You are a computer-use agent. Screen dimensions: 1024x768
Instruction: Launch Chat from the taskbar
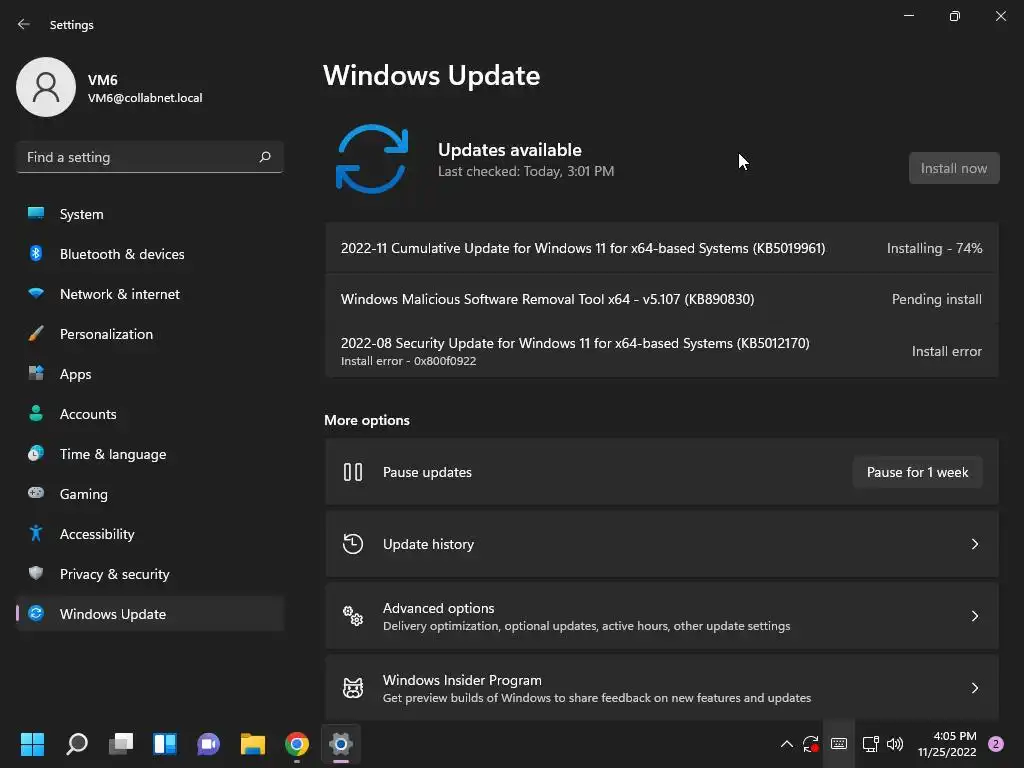click(208, 744)
